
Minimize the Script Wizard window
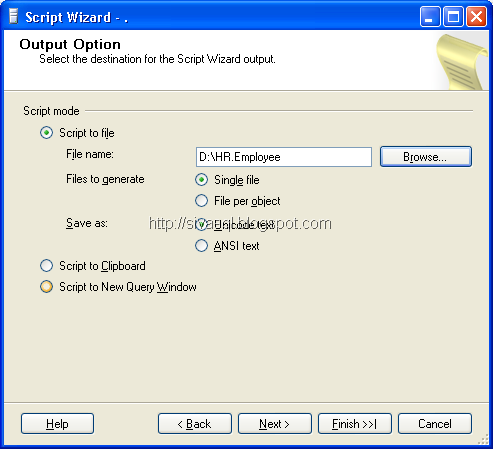(x=430, y=17)
